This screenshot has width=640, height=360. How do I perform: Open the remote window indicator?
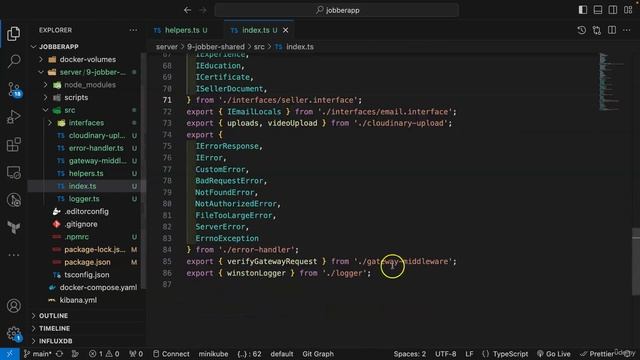click(x=10, y=354)
